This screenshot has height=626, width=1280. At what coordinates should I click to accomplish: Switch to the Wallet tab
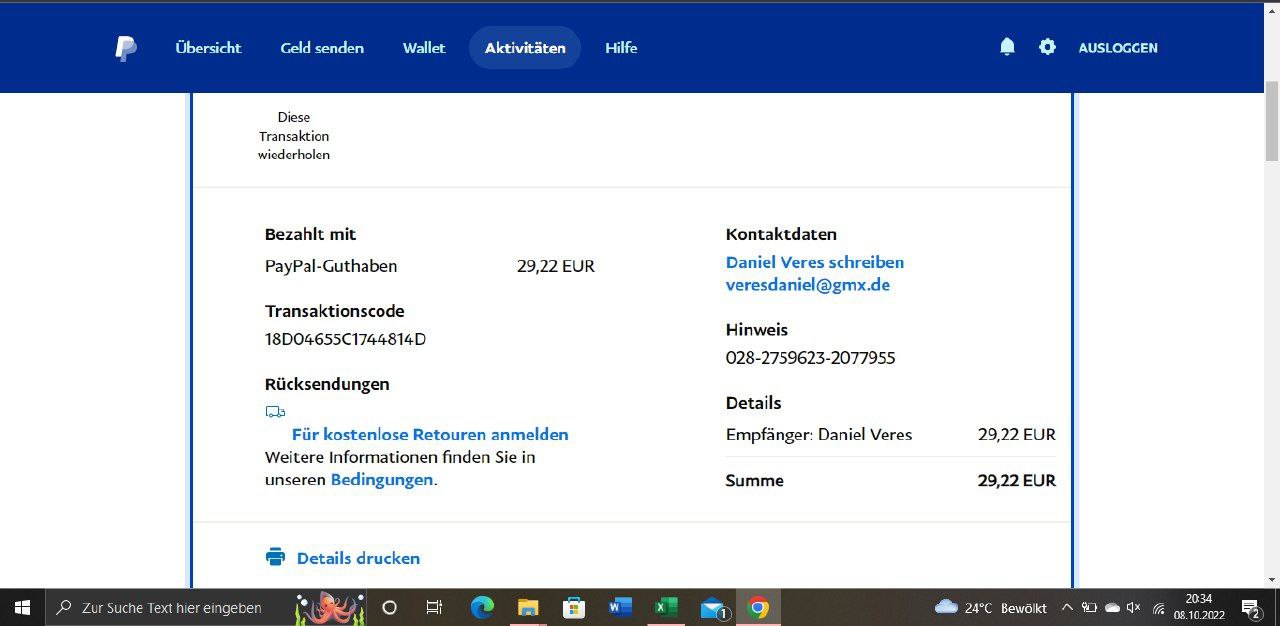424,48
